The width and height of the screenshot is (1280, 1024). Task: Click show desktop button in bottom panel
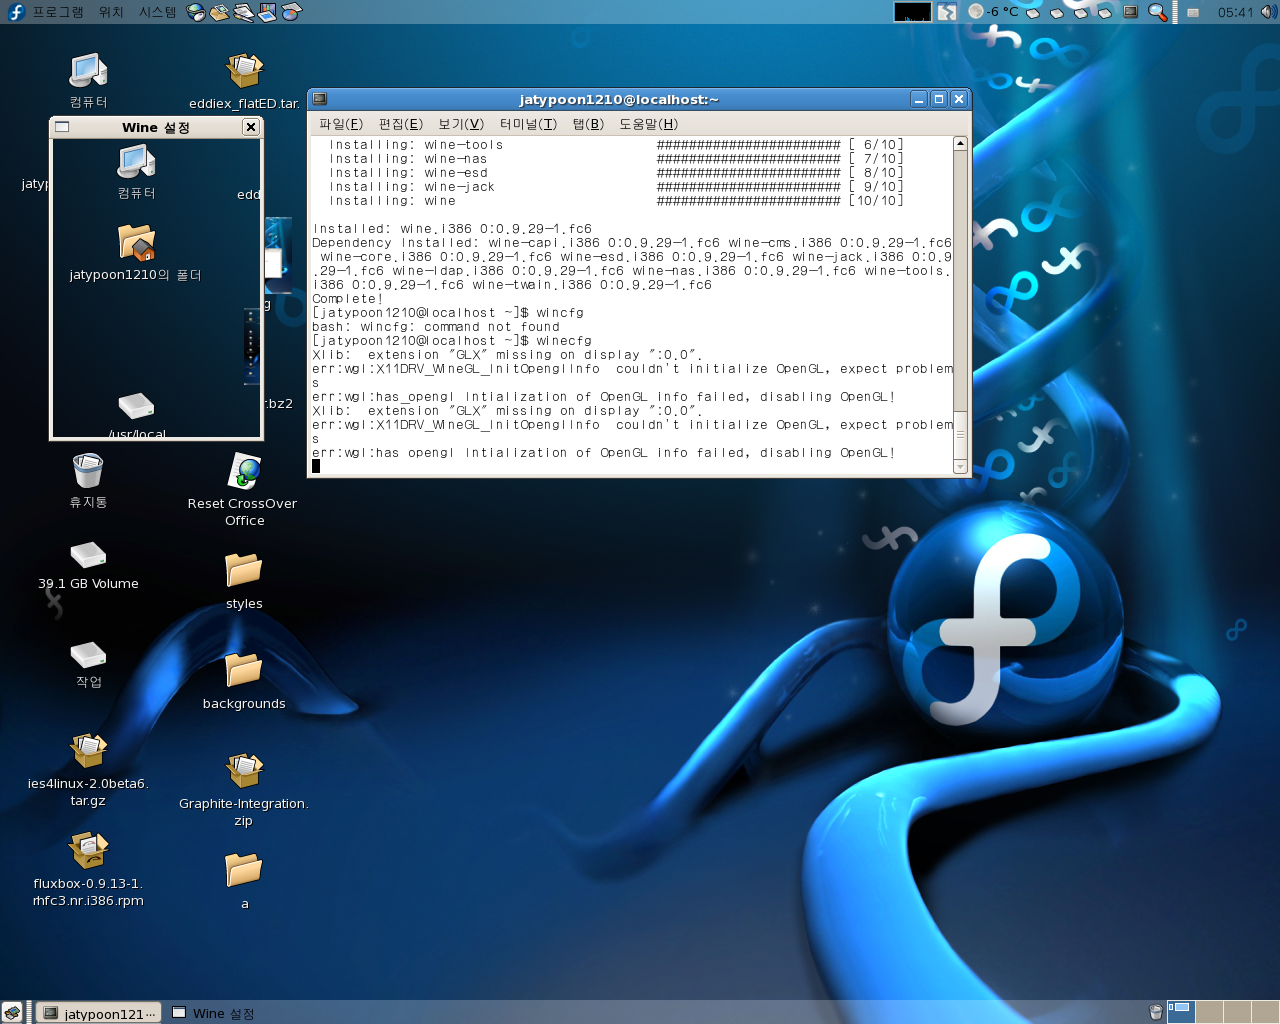[x=12, y=1013]
